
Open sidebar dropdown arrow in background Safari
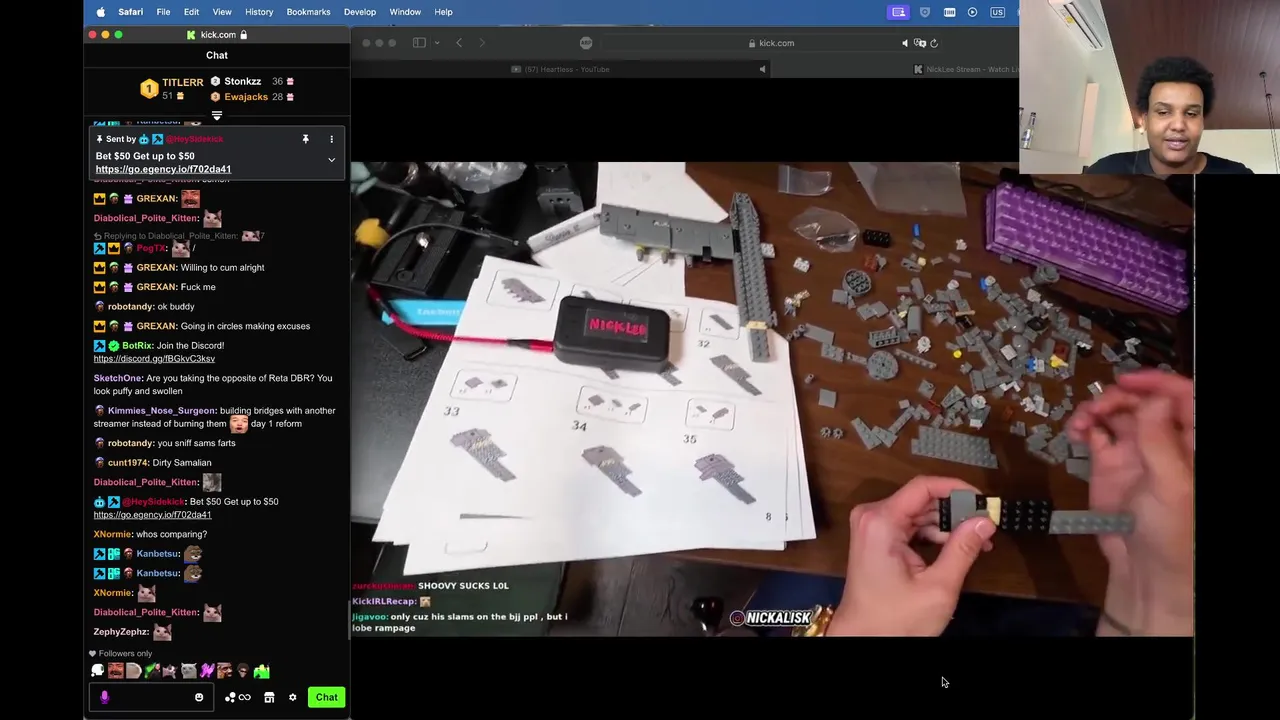[x=437, y=43]
